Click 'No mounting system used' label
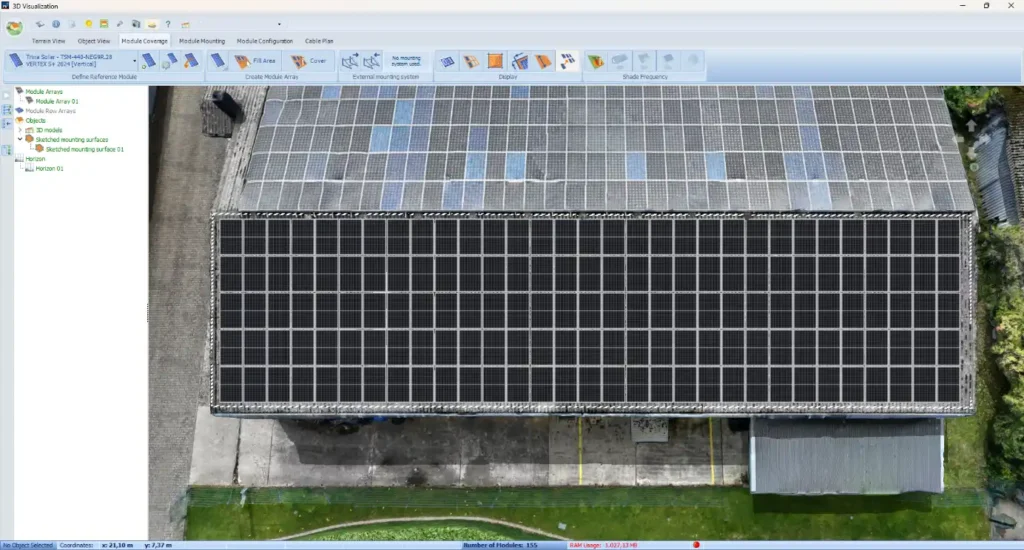This screenshot has width=1024, height=550. pyautogui.click(x=406, y=61)
